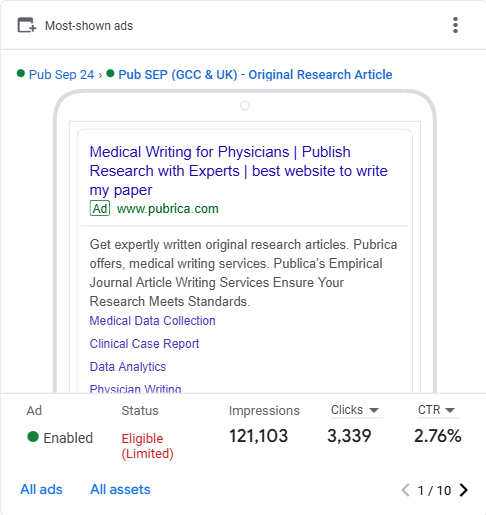This screenshot has width=486, height=515.
Task: Click the green Ad badge label
Action: 100,209
